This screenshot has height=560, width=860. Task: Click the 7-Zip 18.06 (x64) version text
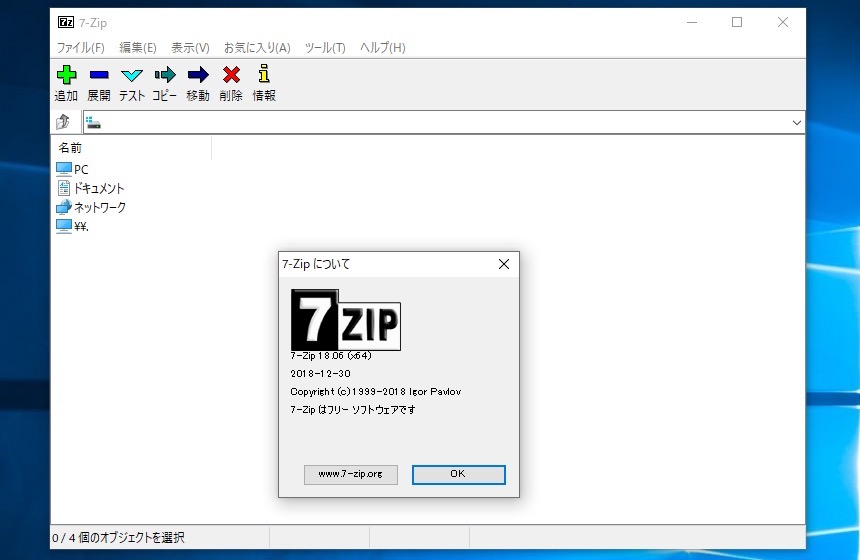pyautogui.click(x=331, y=356)
